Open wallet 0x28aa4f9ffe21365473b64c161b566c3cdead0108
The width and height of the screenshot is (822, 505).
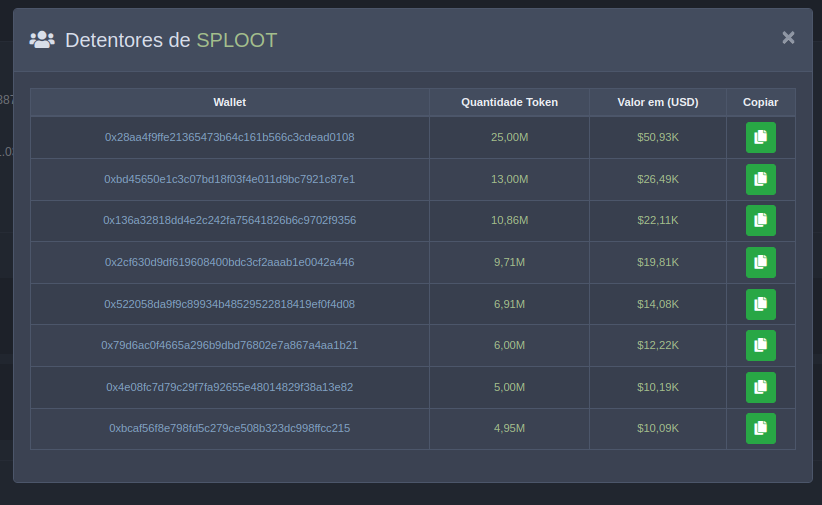pyautogui.click(x=230, y=137)
